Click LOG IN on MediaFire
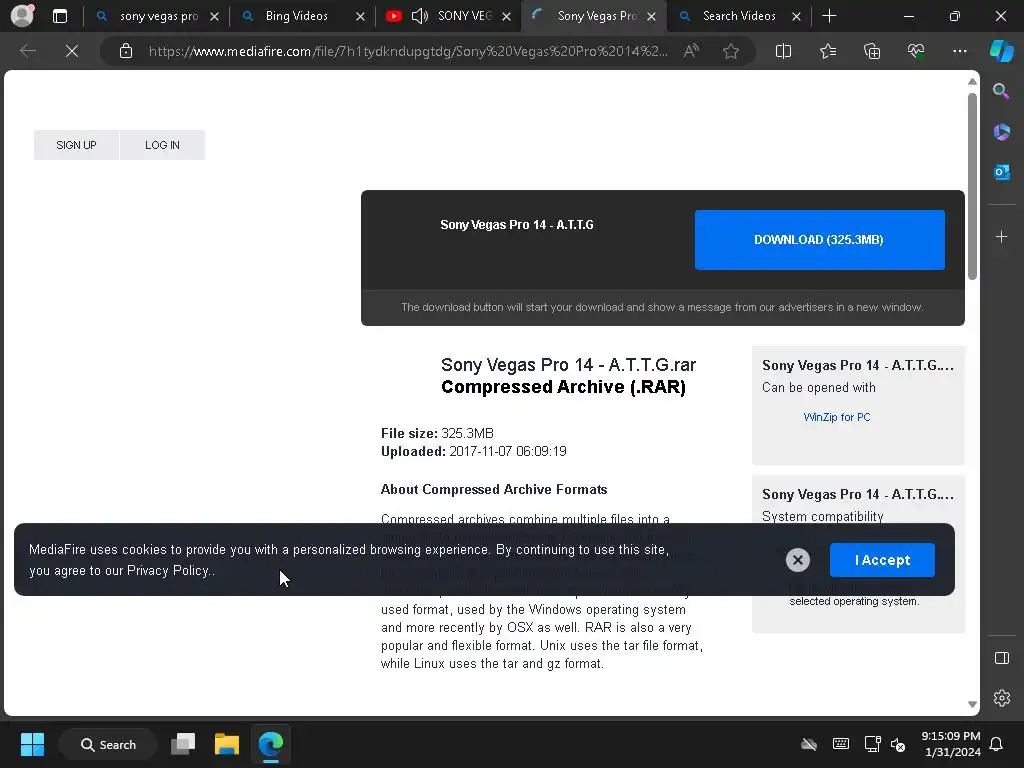 click(x=163, y=145)
